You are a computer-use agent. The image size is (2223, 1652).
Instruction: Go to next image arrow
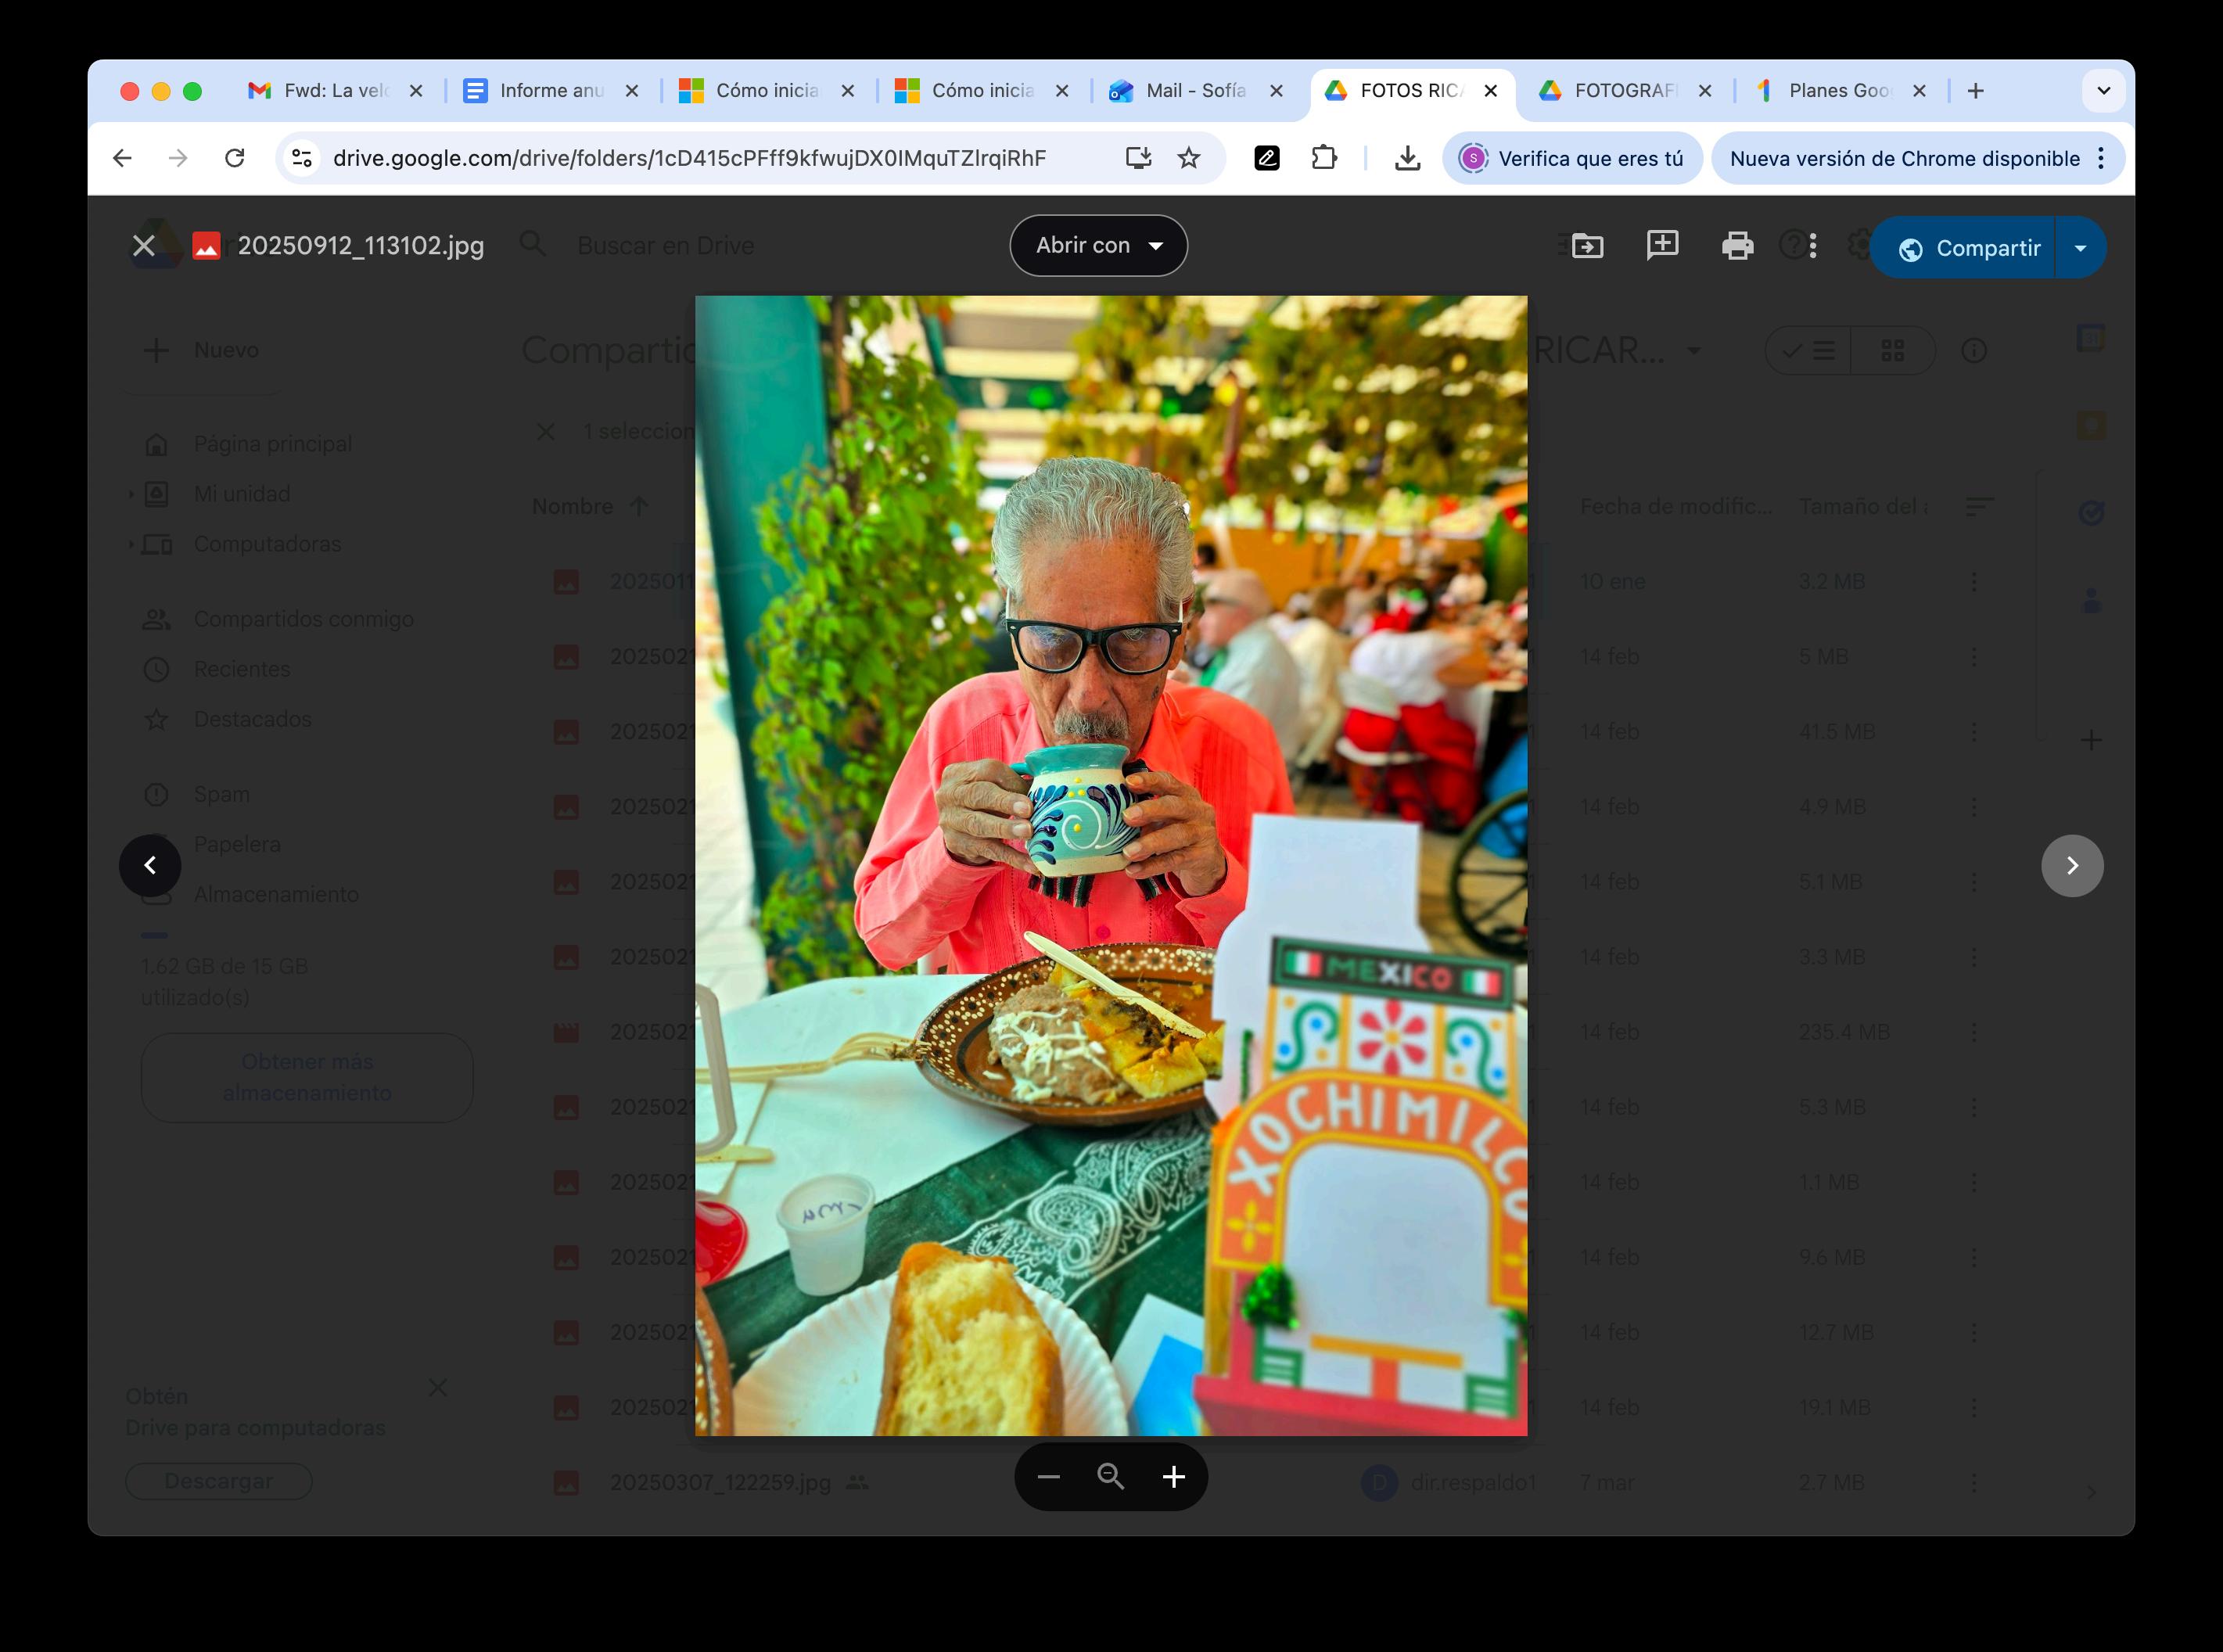[2072, 866]
